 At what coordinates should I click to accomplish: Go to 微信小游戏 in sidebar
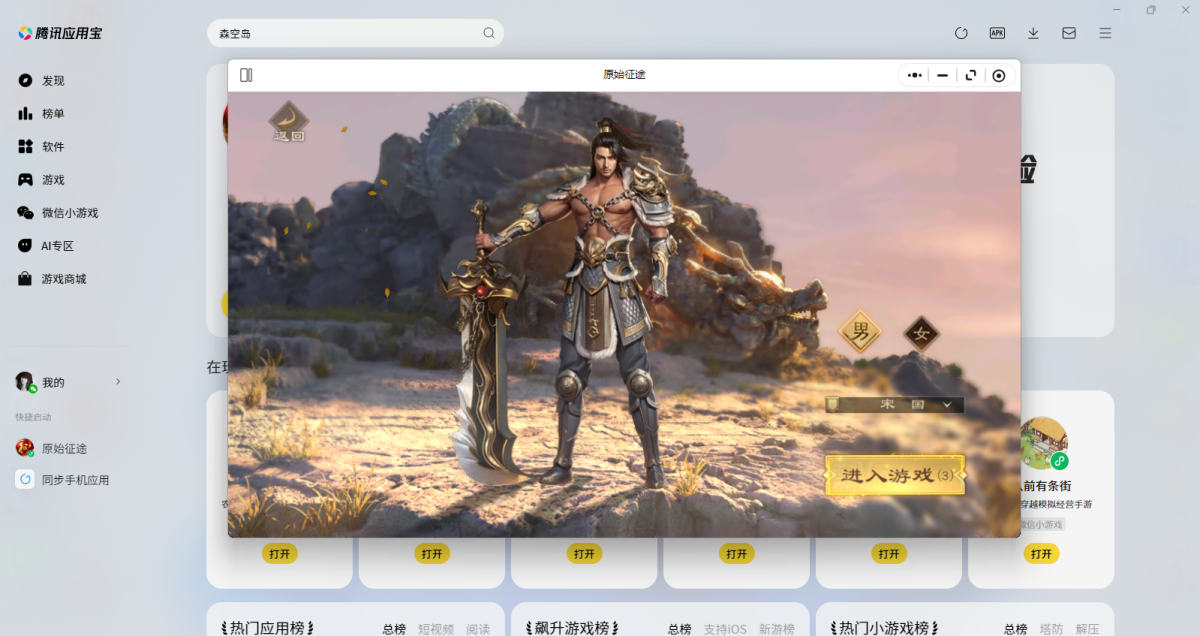[x=69, y=213]
